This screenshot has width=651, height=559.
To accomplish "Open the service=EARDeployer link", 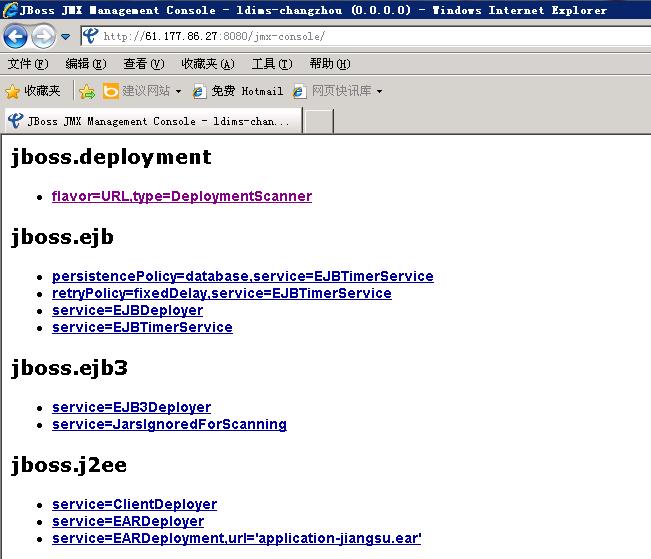I will [128, 521].
